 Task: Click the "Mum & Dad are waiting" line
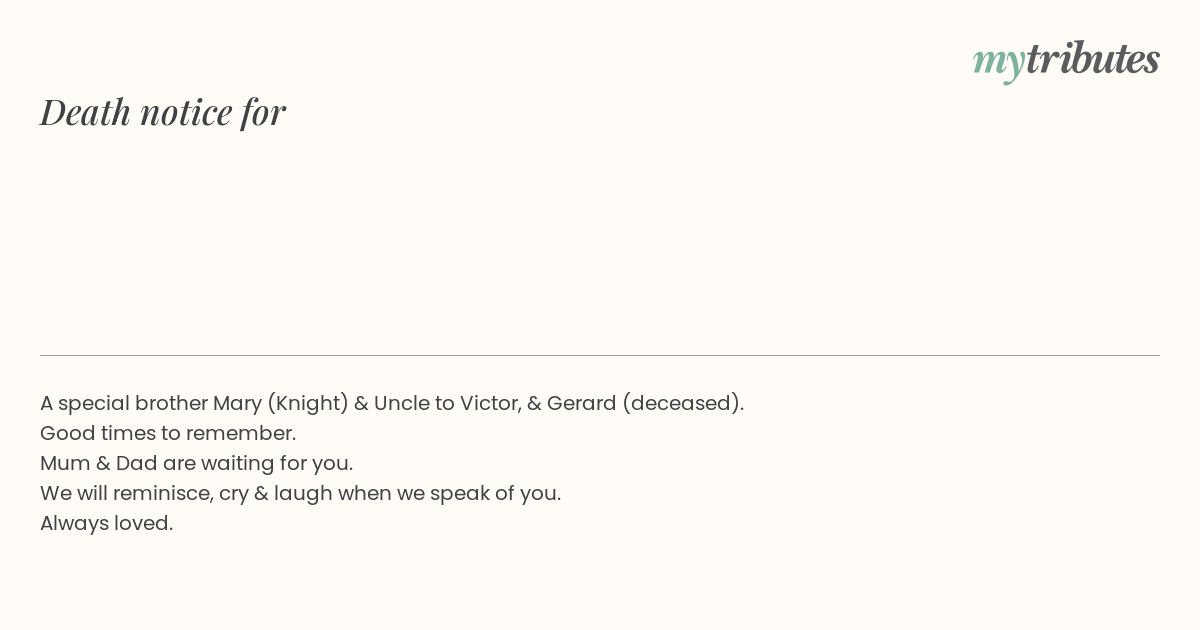pyautogui.click(x=197, y=463)
